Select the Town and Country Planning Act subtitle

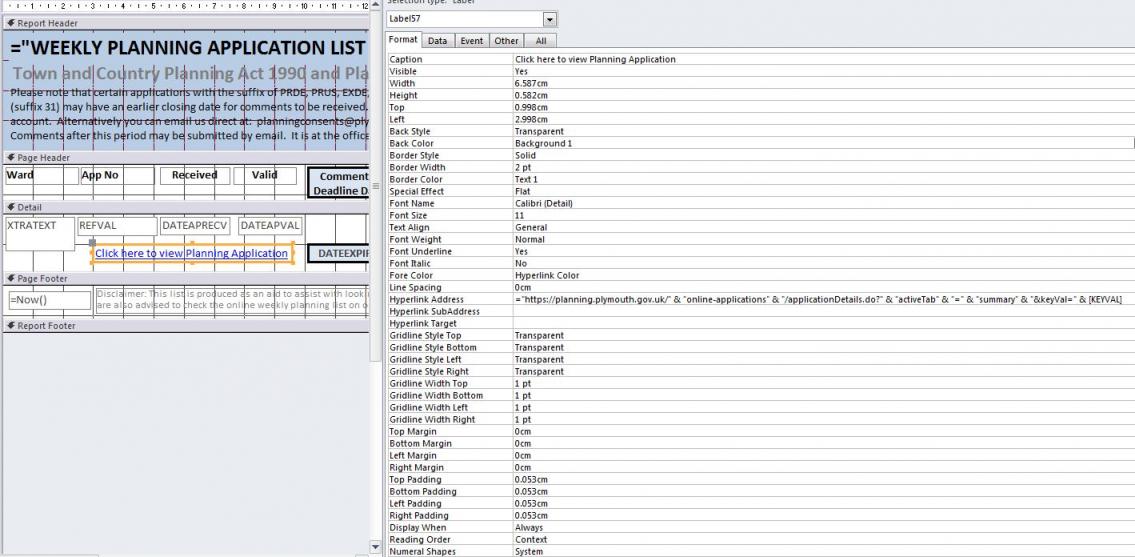(x=190, y=74)
